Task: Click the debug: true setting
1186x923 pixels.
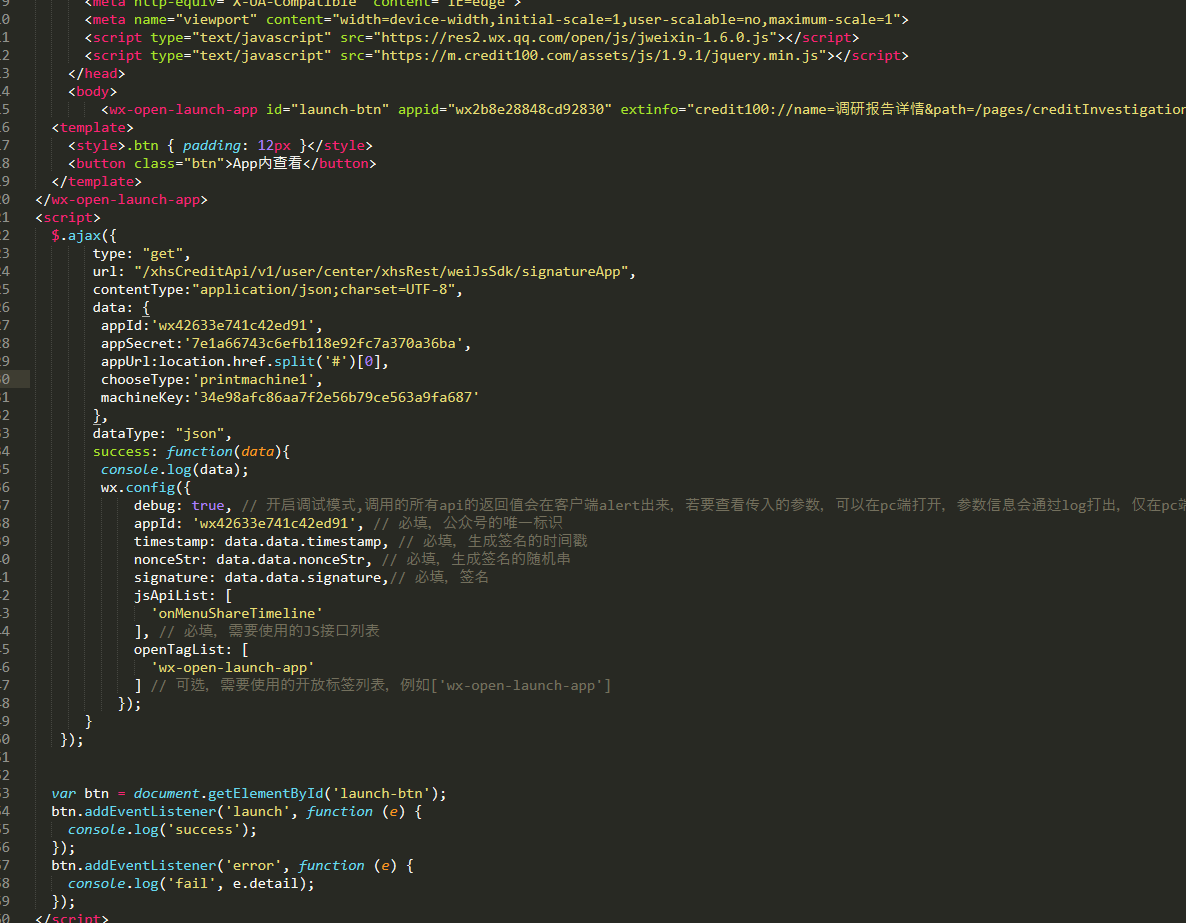Action: tap(183, 505)
